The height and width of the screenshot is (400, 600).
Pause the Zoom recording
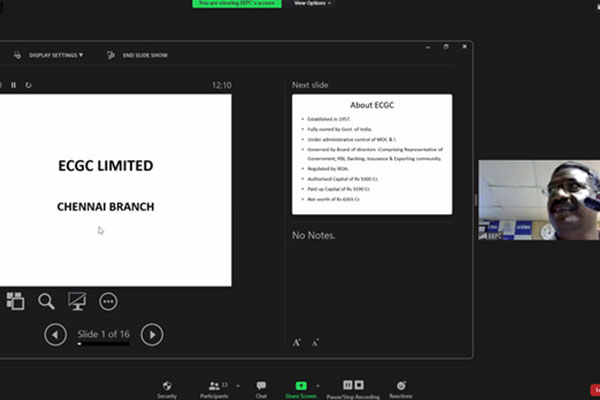pos(347,385)
